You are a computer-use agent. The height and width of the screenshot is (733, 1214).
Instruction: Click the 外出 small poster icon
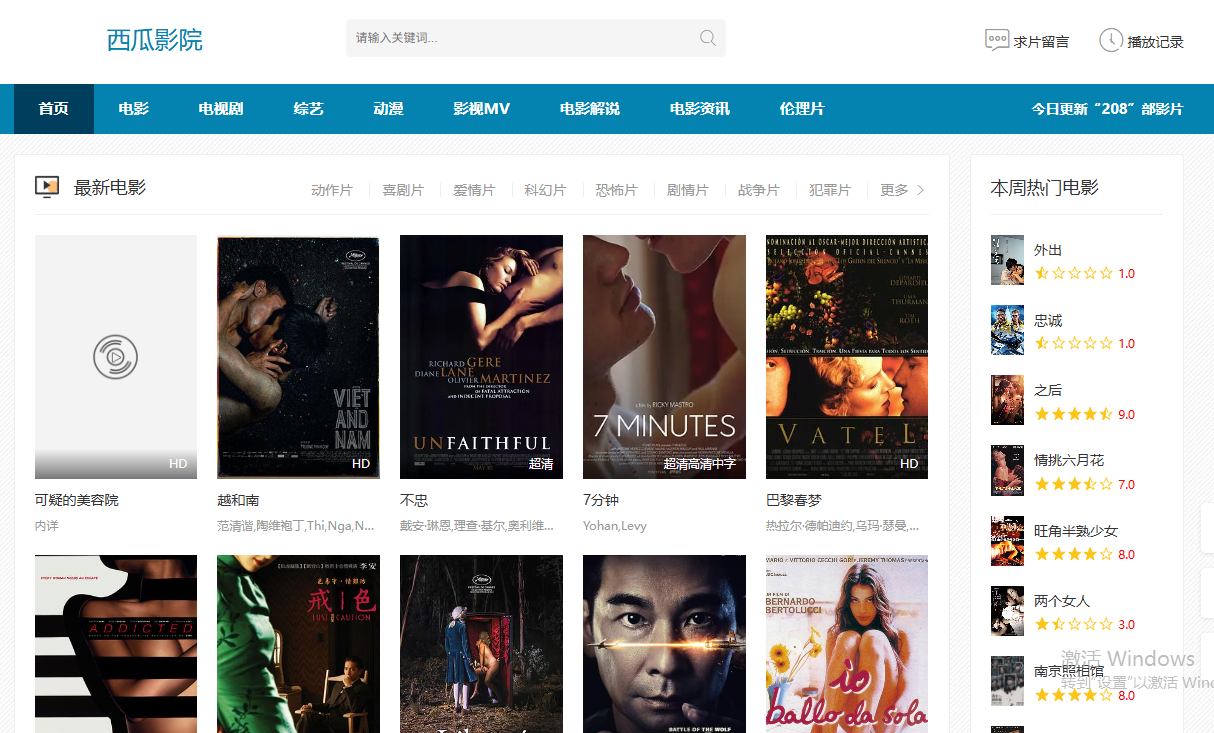[1007, 260]
